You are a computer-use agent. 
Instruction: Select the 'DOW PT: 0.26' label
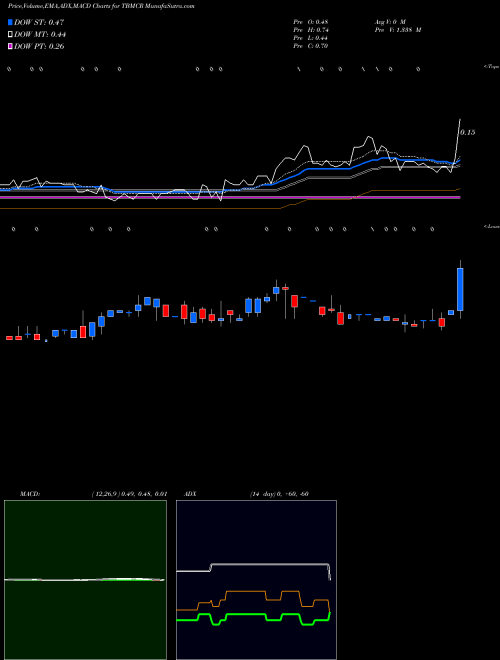[39, 46]
